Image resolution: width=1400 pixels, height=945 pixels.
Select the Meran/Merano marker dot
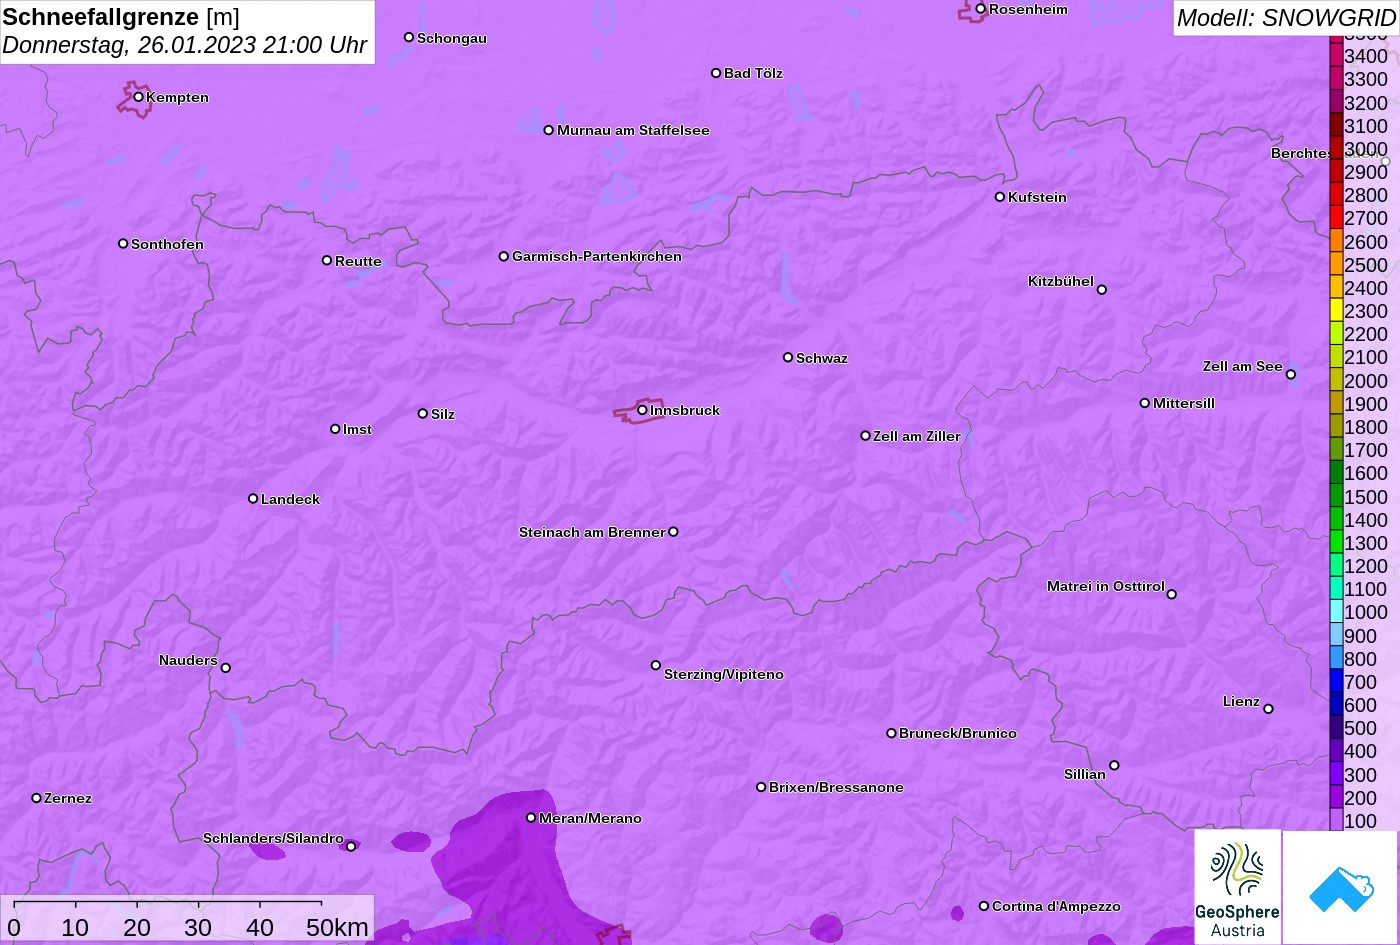pyautogui.click(x=531, y=818)
